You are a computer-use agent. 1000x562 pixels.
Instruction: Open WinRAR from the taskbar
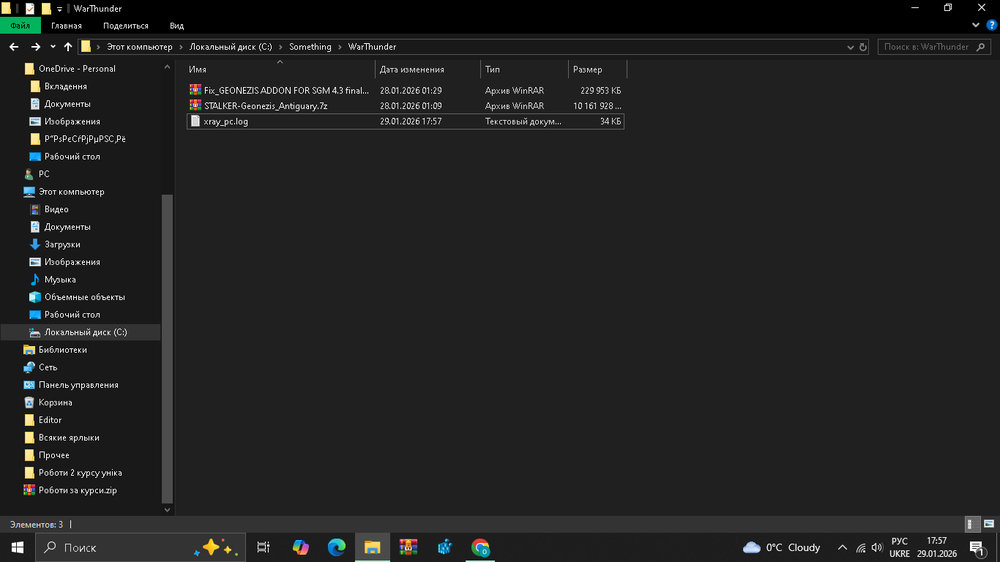tap(408, 547)
